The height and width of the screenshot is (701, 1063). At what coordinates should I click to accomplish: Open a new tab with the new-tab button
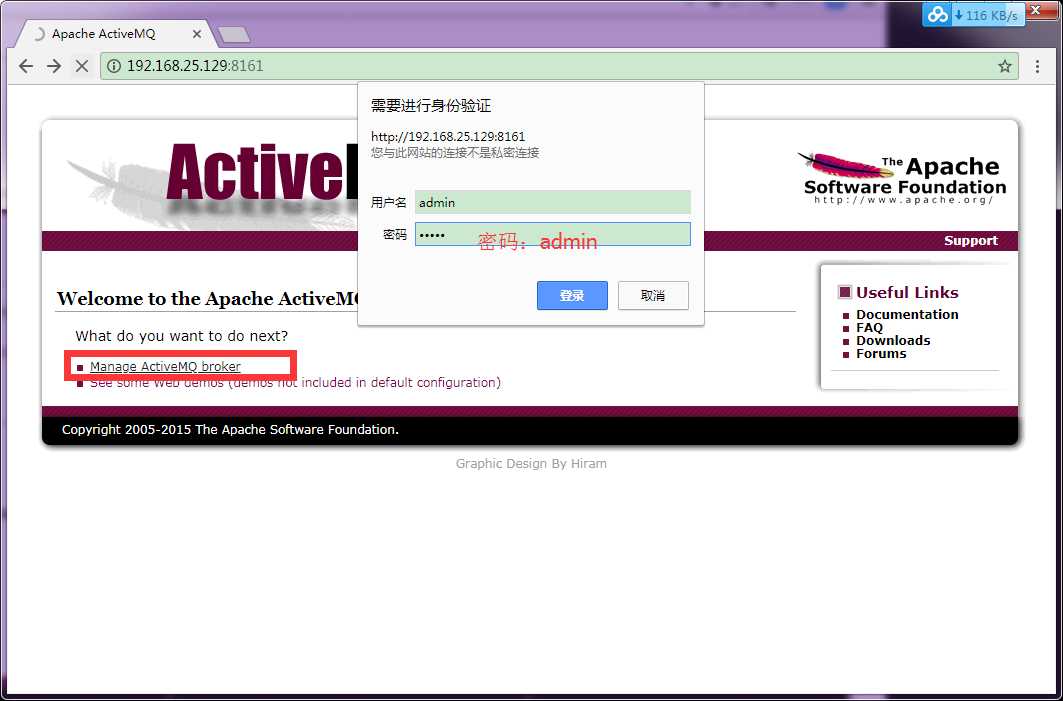pyautogui.click(x=234, y=34)
